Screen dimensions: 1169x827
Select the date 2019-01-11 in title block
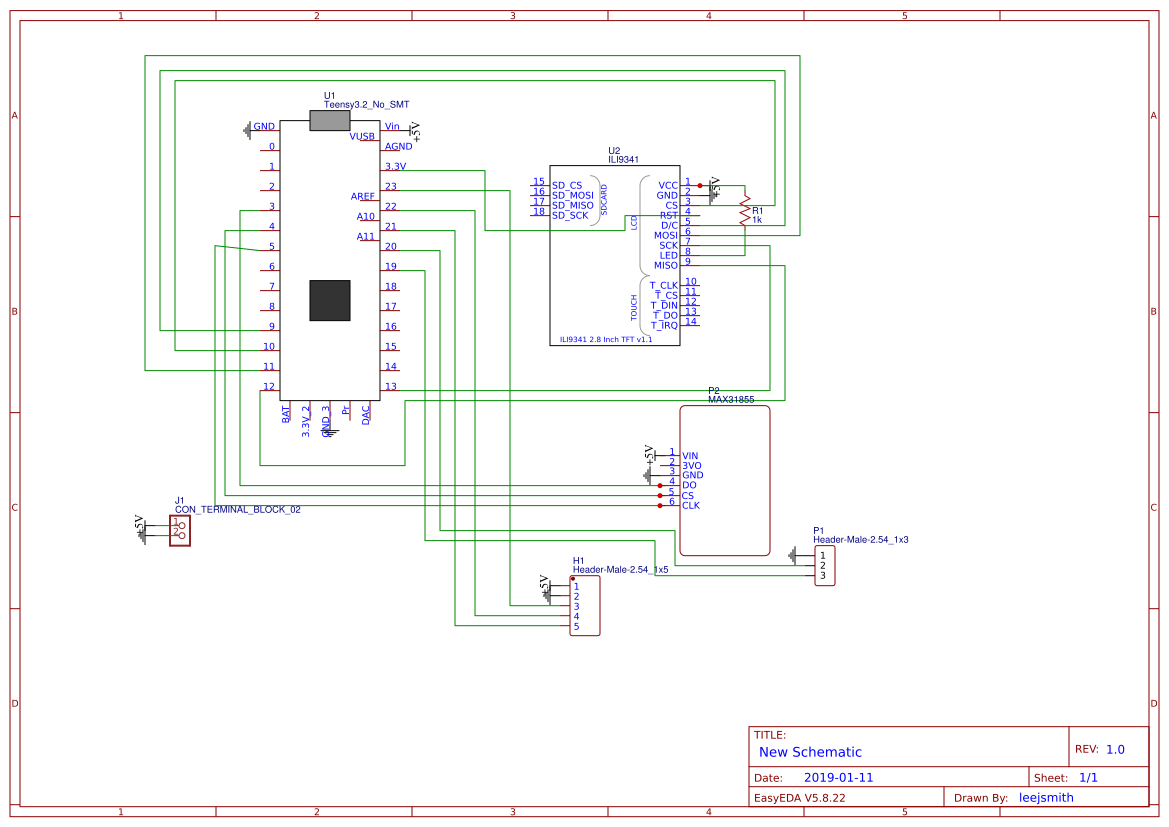tap(840, 777)
